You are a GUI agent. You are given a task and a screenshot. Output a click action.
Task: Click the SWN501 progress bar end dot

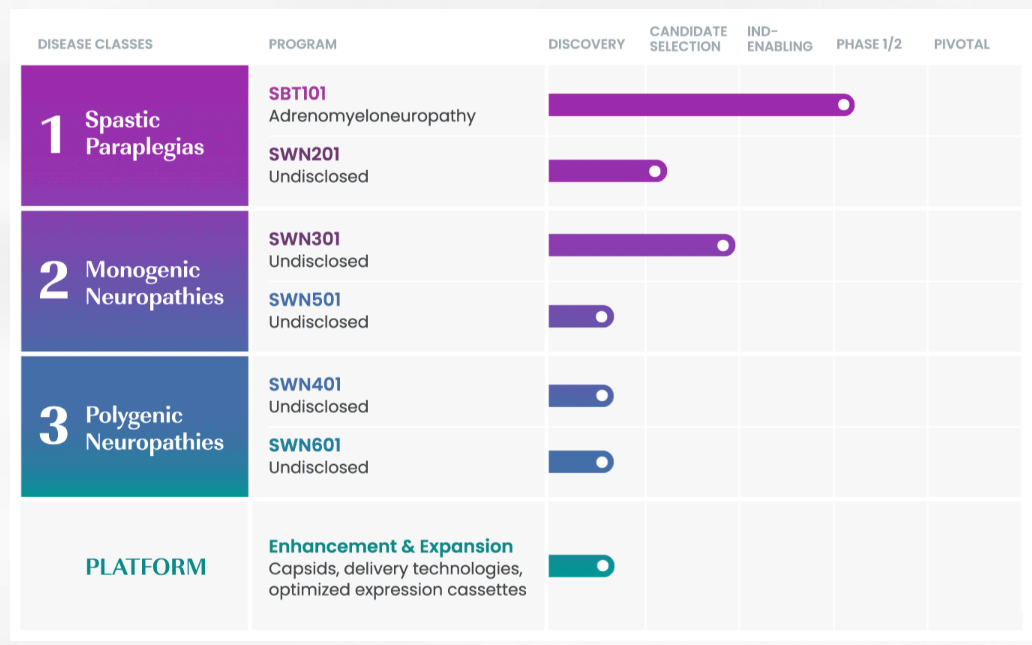point(602,316)
